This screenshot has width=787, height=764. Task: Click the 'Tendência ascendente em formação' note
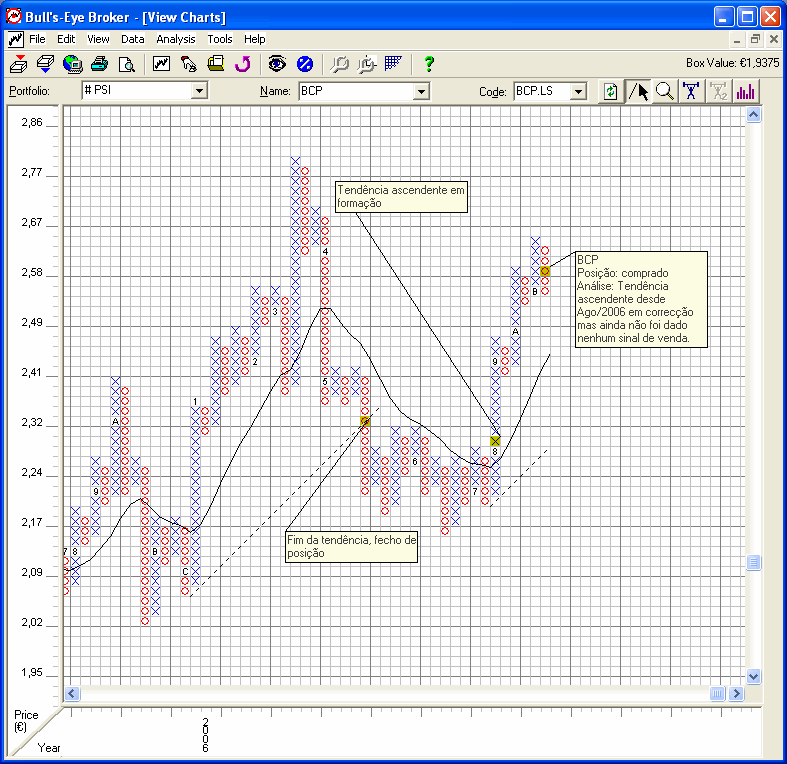coord(400,196)
